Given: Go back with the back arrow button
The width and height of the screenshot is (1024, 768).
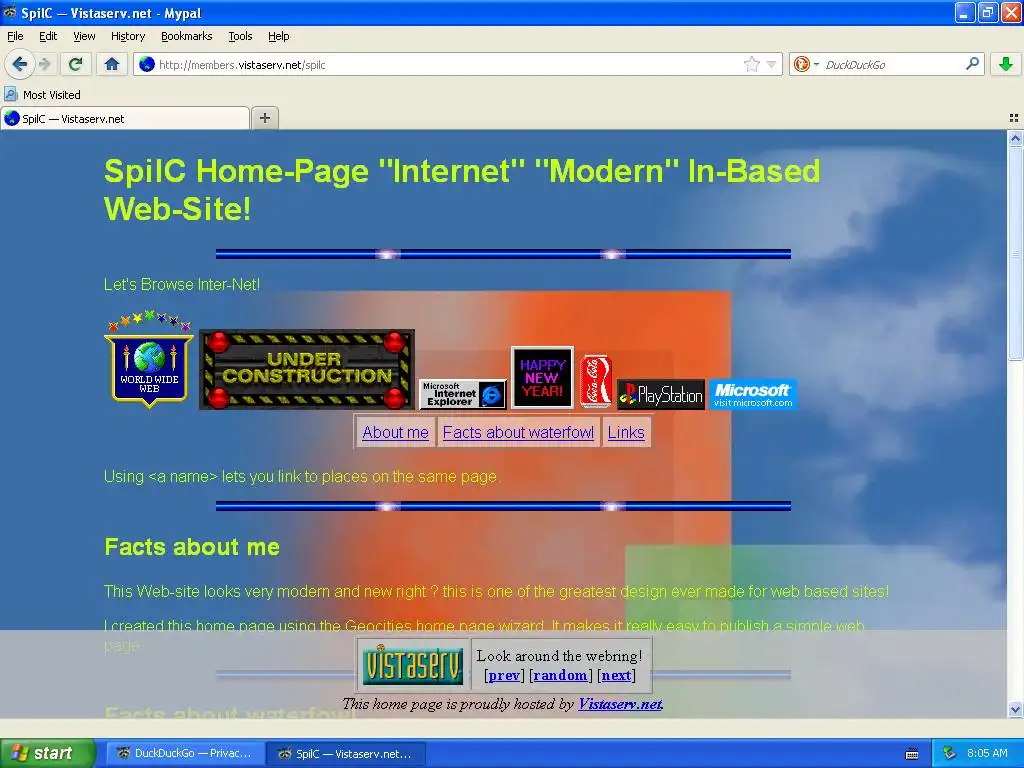Looking at the screenshot, I should point(19,64).
